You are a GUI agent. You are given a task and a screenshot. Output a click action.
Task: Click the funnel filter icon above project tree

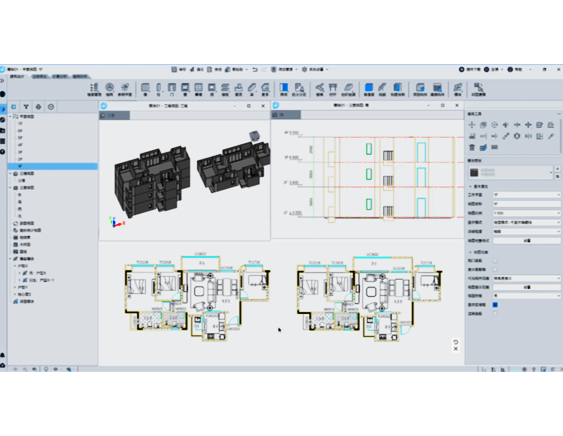pyautogui.click(x=26, y=107)
